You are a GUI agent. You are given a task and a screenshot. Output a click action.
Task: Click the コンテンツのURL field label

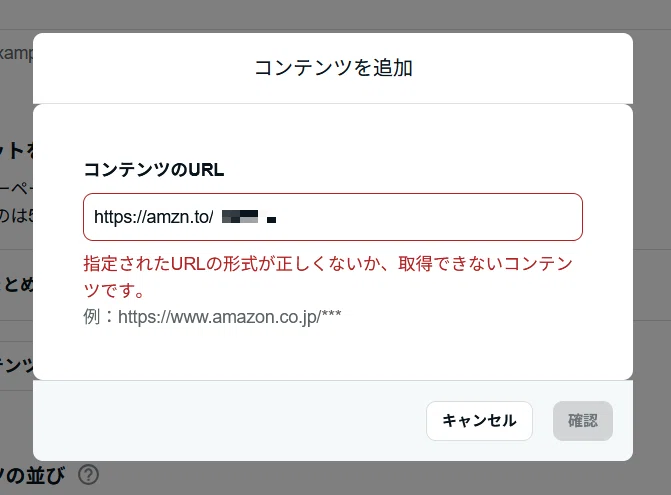[154, 169]
